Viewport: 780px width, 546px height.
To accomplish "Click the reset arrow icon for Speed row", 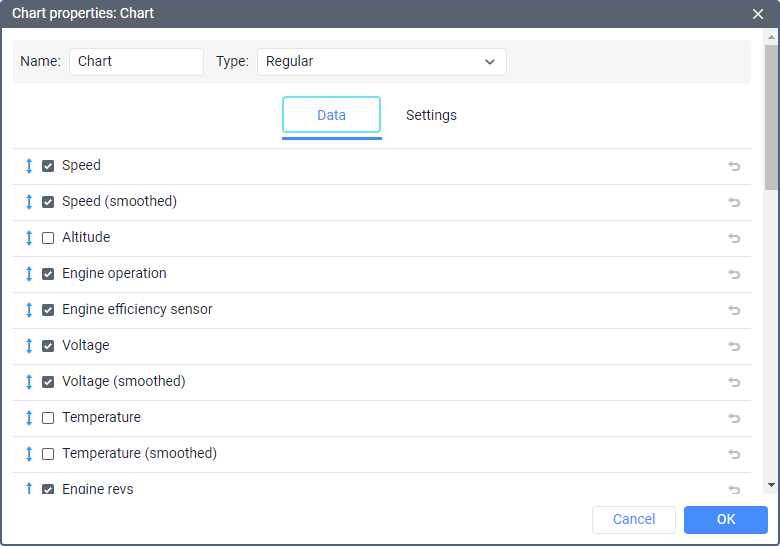I will click(x=734, y=166).
